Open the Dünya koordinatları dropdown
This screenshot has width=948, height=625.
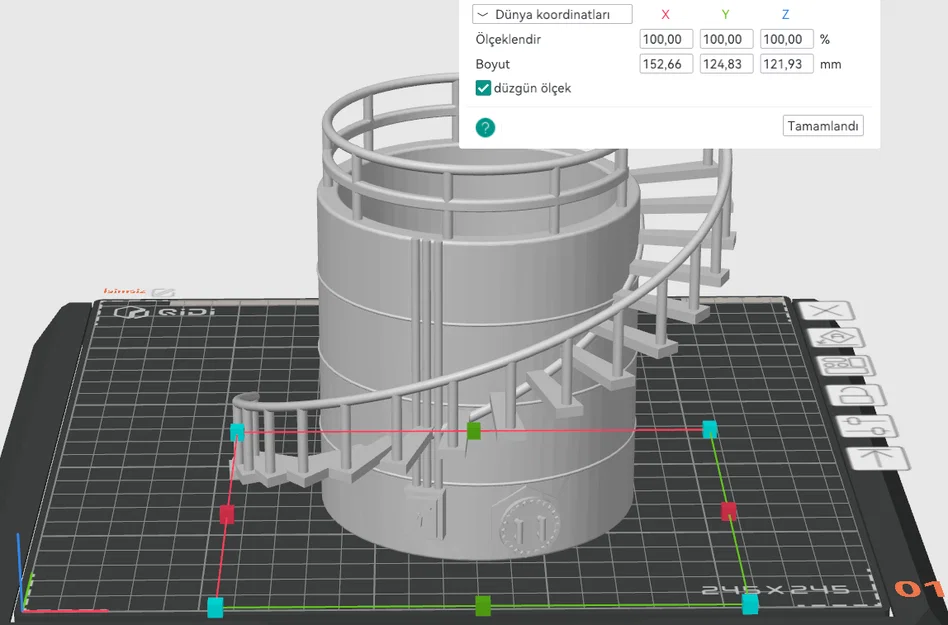coord(552,15)
